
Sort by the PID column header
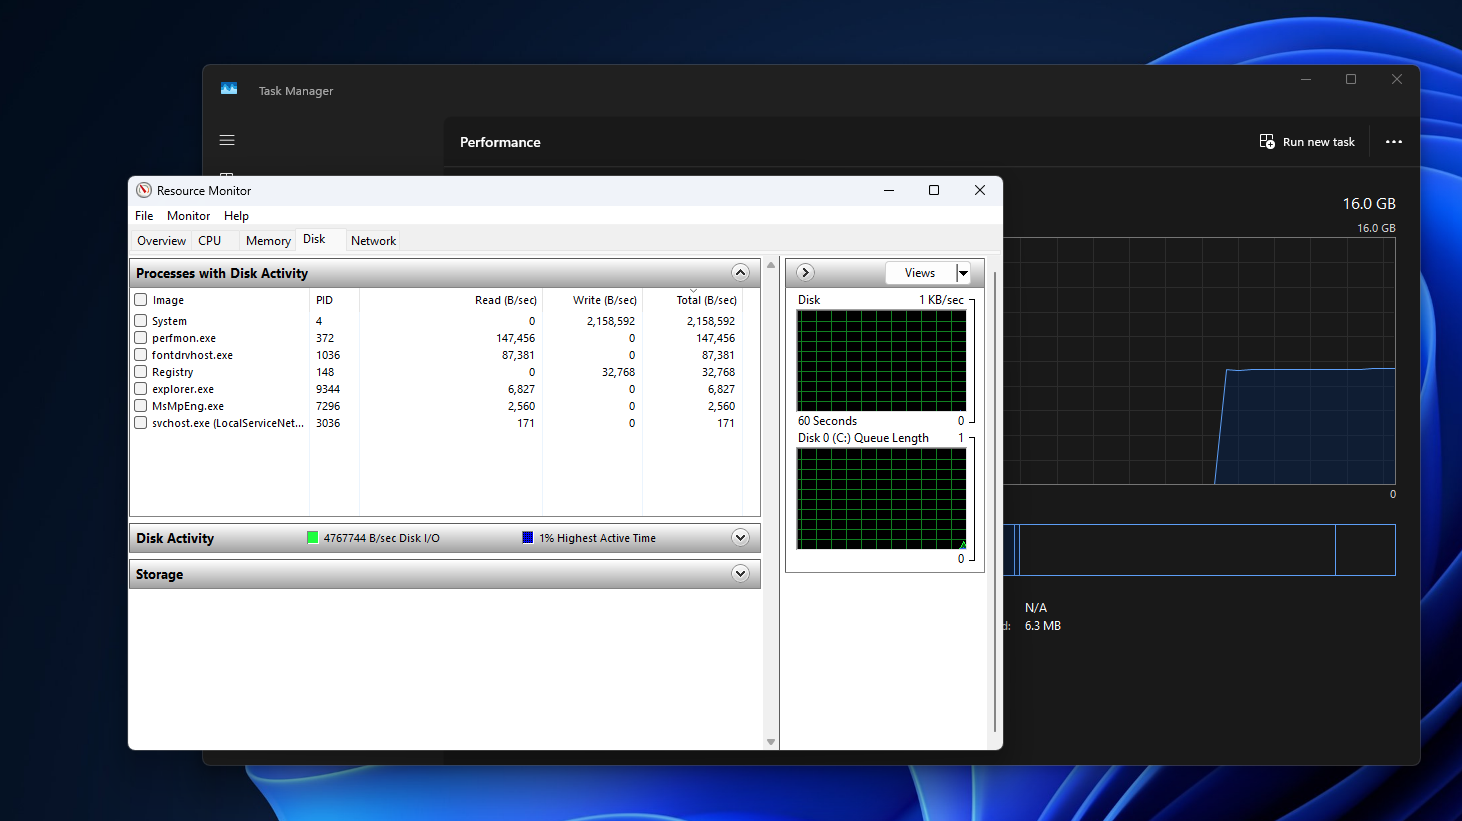point(334,300)
